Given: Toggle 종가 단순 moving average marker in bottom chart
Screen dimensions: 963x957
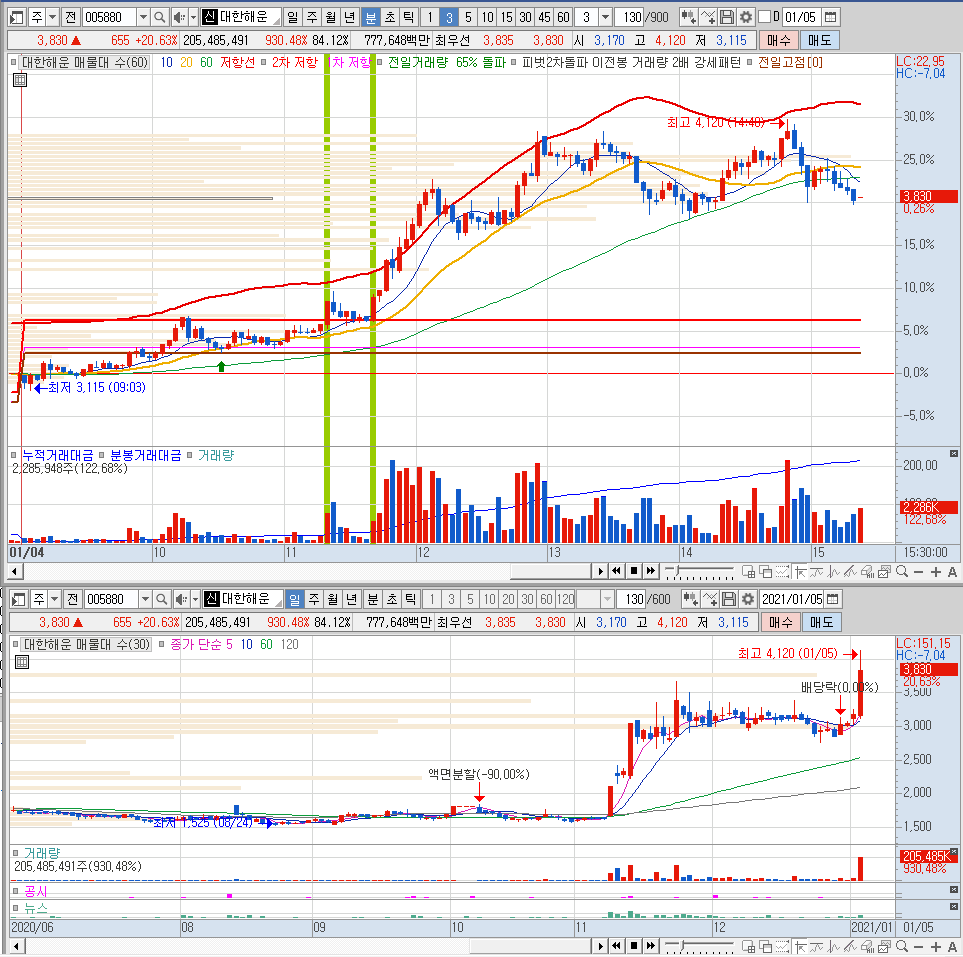Looking at the screenshot, I should (x=162, y=644).
